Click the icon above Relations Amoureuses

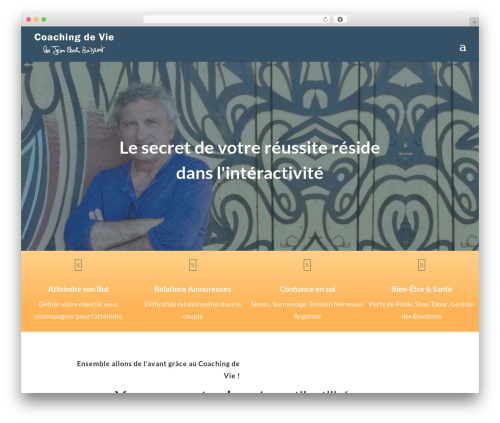[x=193, y=265]
